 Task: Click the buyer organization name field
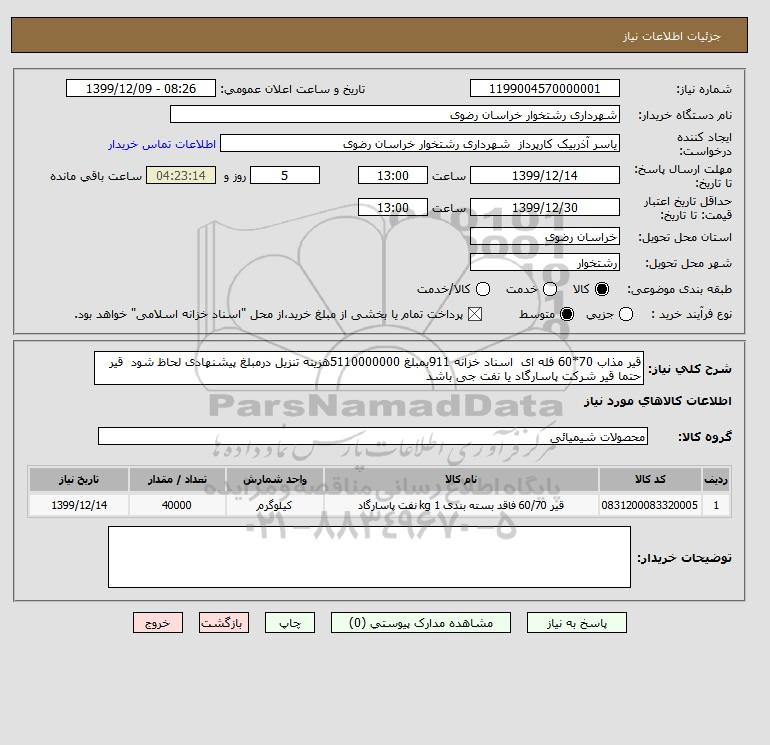click(x=395, y=114)
